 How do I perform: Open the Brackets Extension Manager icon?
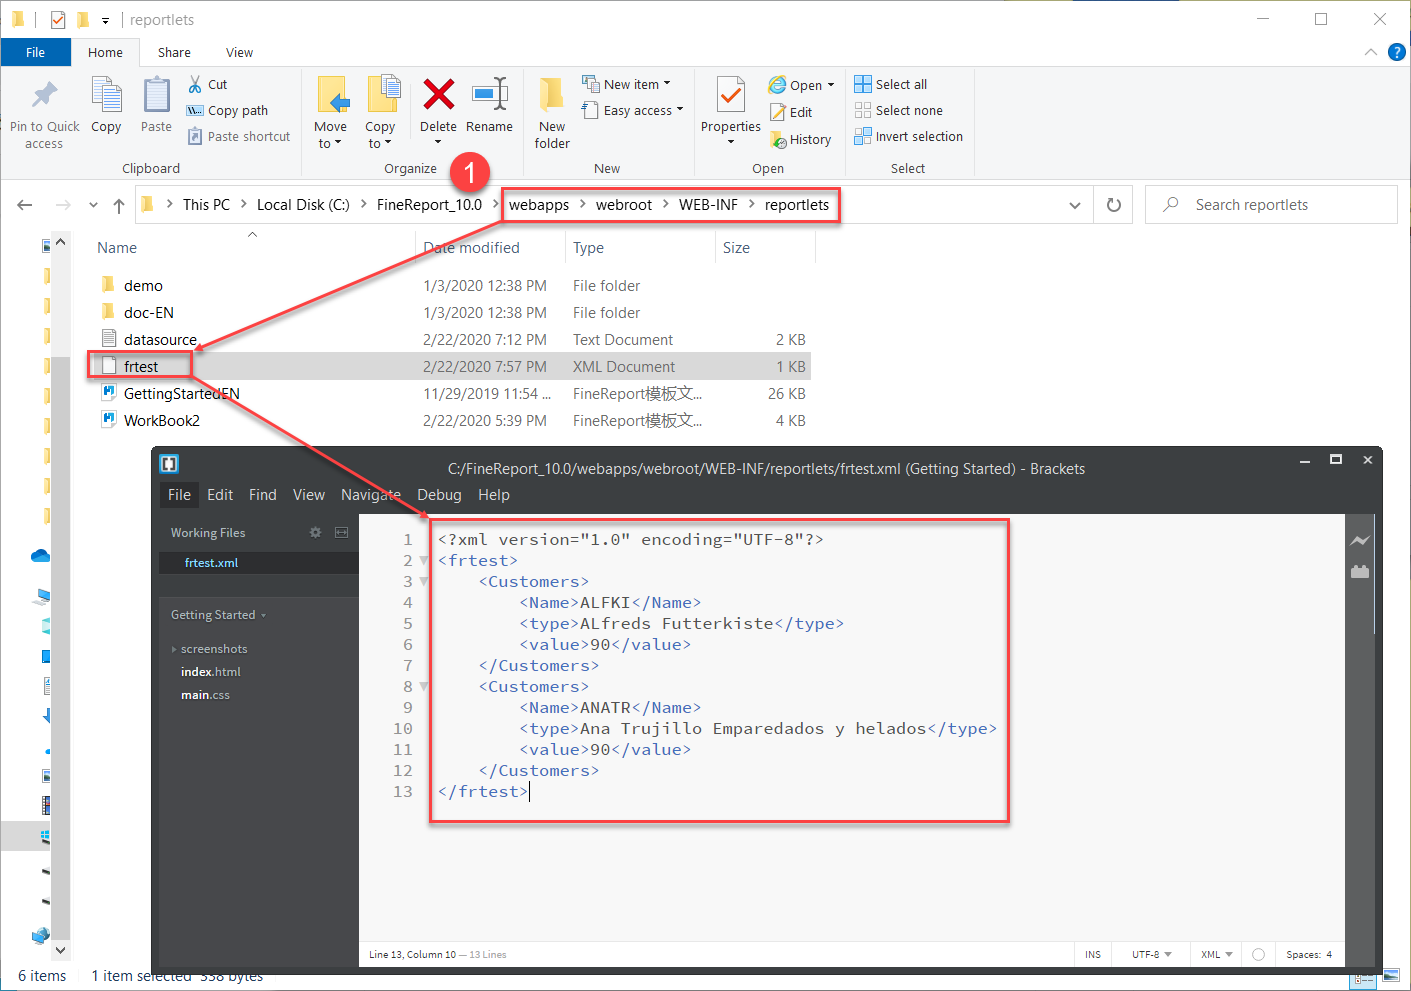pos(1360,571)
